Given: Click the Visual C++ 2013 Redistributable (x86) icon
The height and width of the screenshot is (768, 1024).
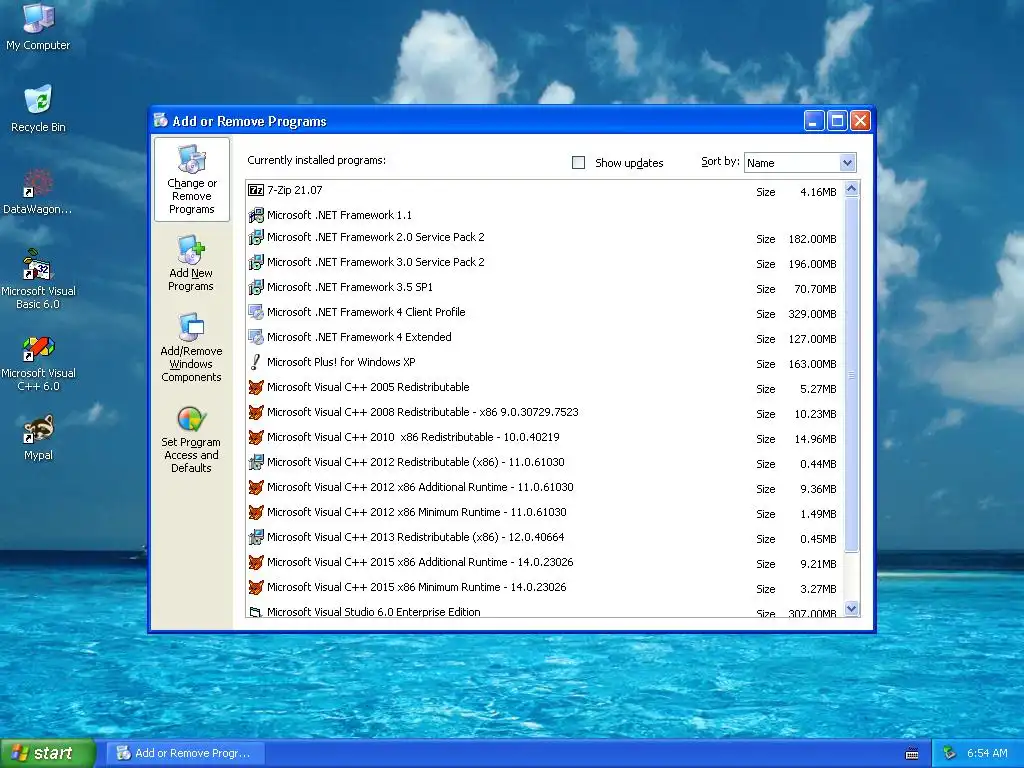Looking at the screenshot, I should [x=256, y=537].
